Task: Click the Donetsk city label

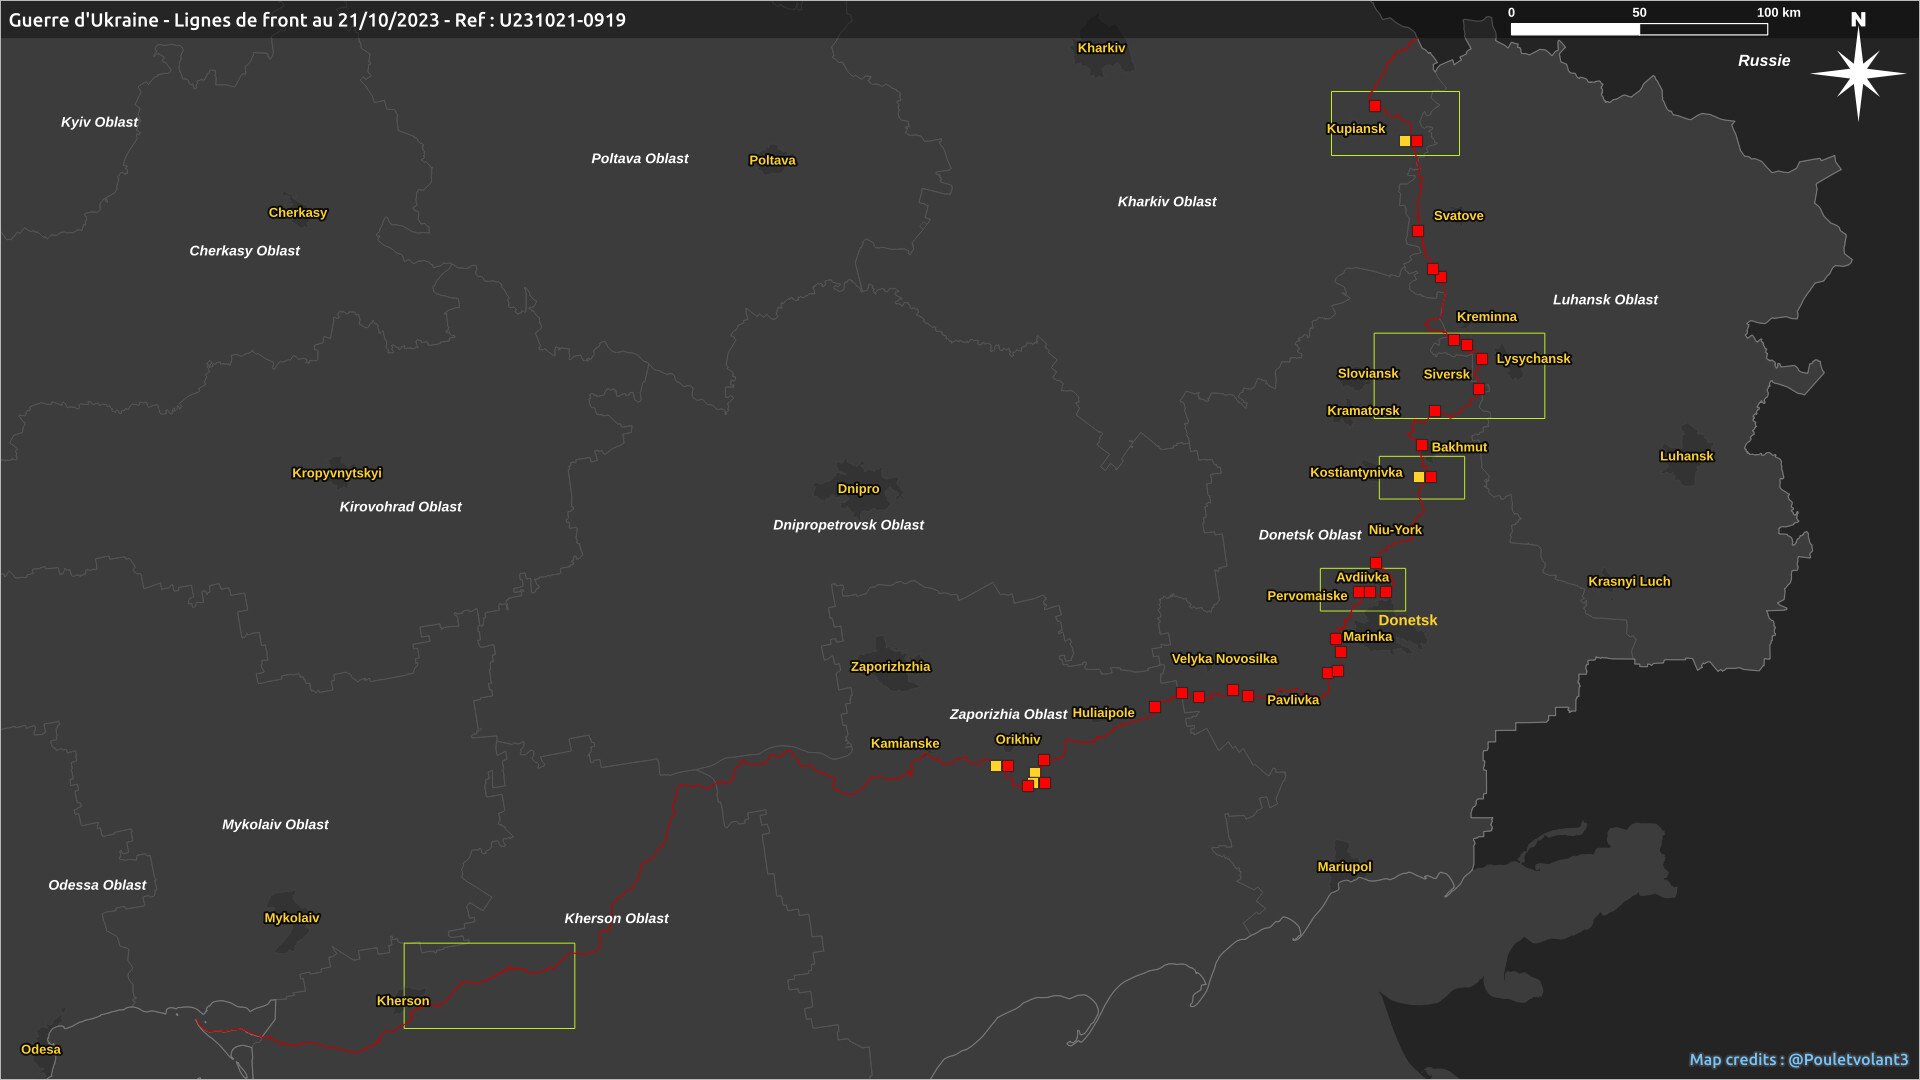Action: tap(1407, 620)
